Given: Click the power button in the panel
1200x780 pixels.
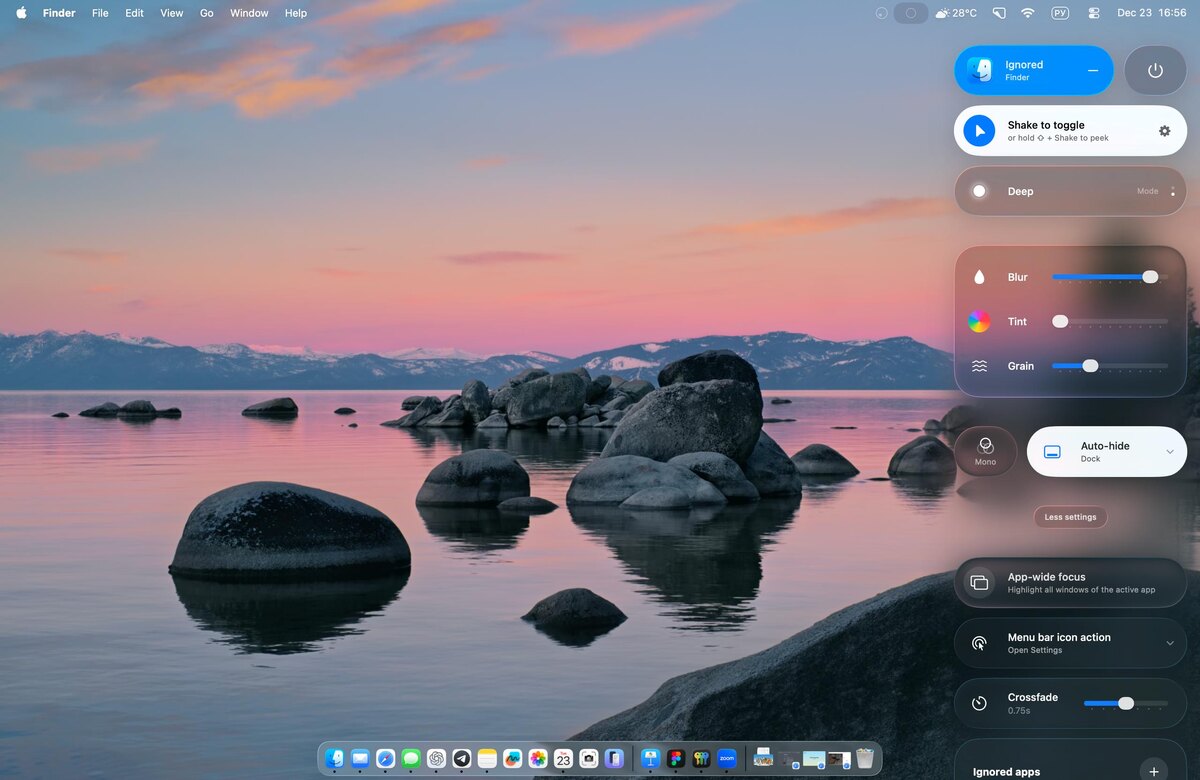Looking at the screenshot, I should coord(1155,70).
